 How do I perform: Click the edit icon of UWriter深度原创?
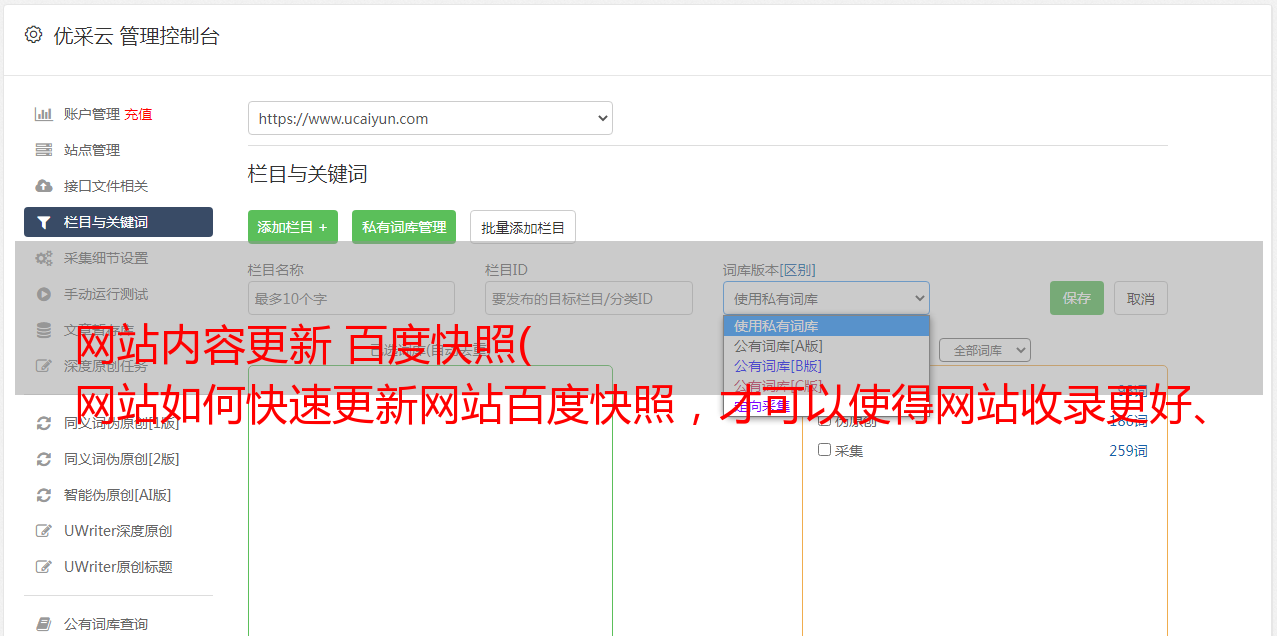coord(43,531)
